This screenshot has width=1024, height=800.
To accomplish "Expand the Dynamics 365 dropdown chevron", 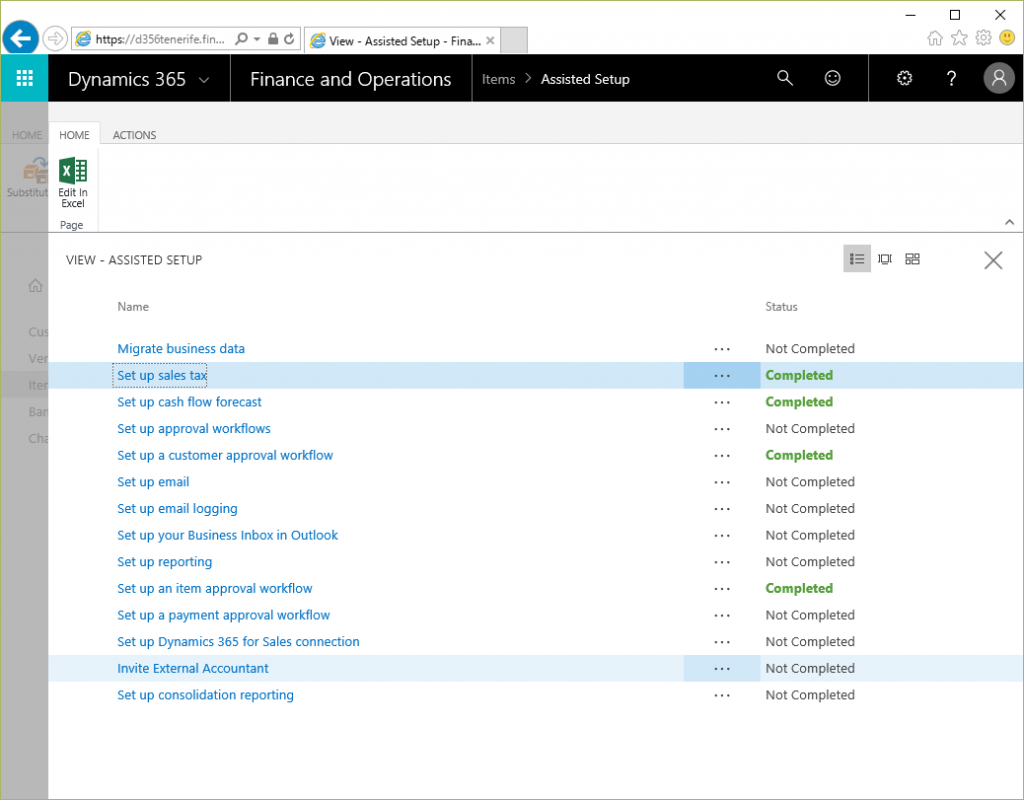I will click(x=205, y=80).
